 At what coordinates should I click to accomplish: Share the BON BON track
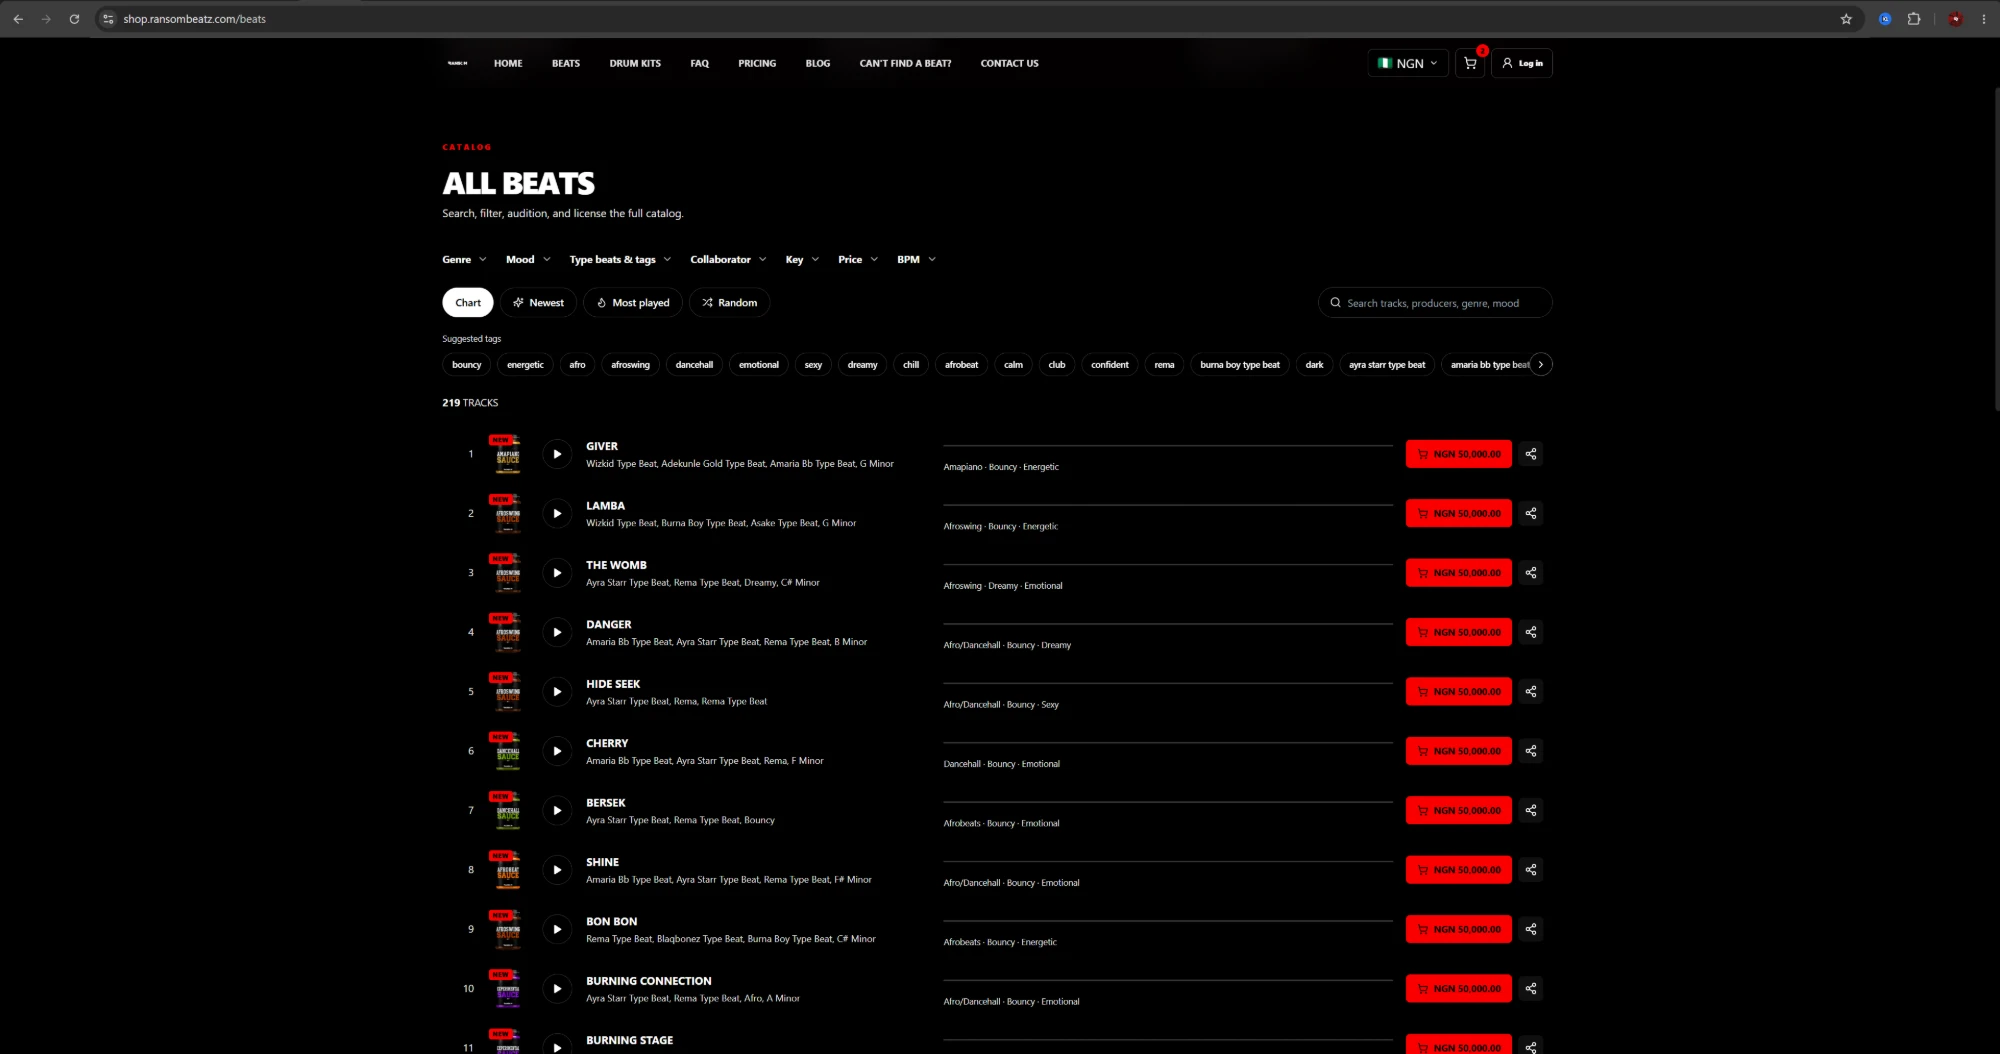click(x=1530, y=929)
